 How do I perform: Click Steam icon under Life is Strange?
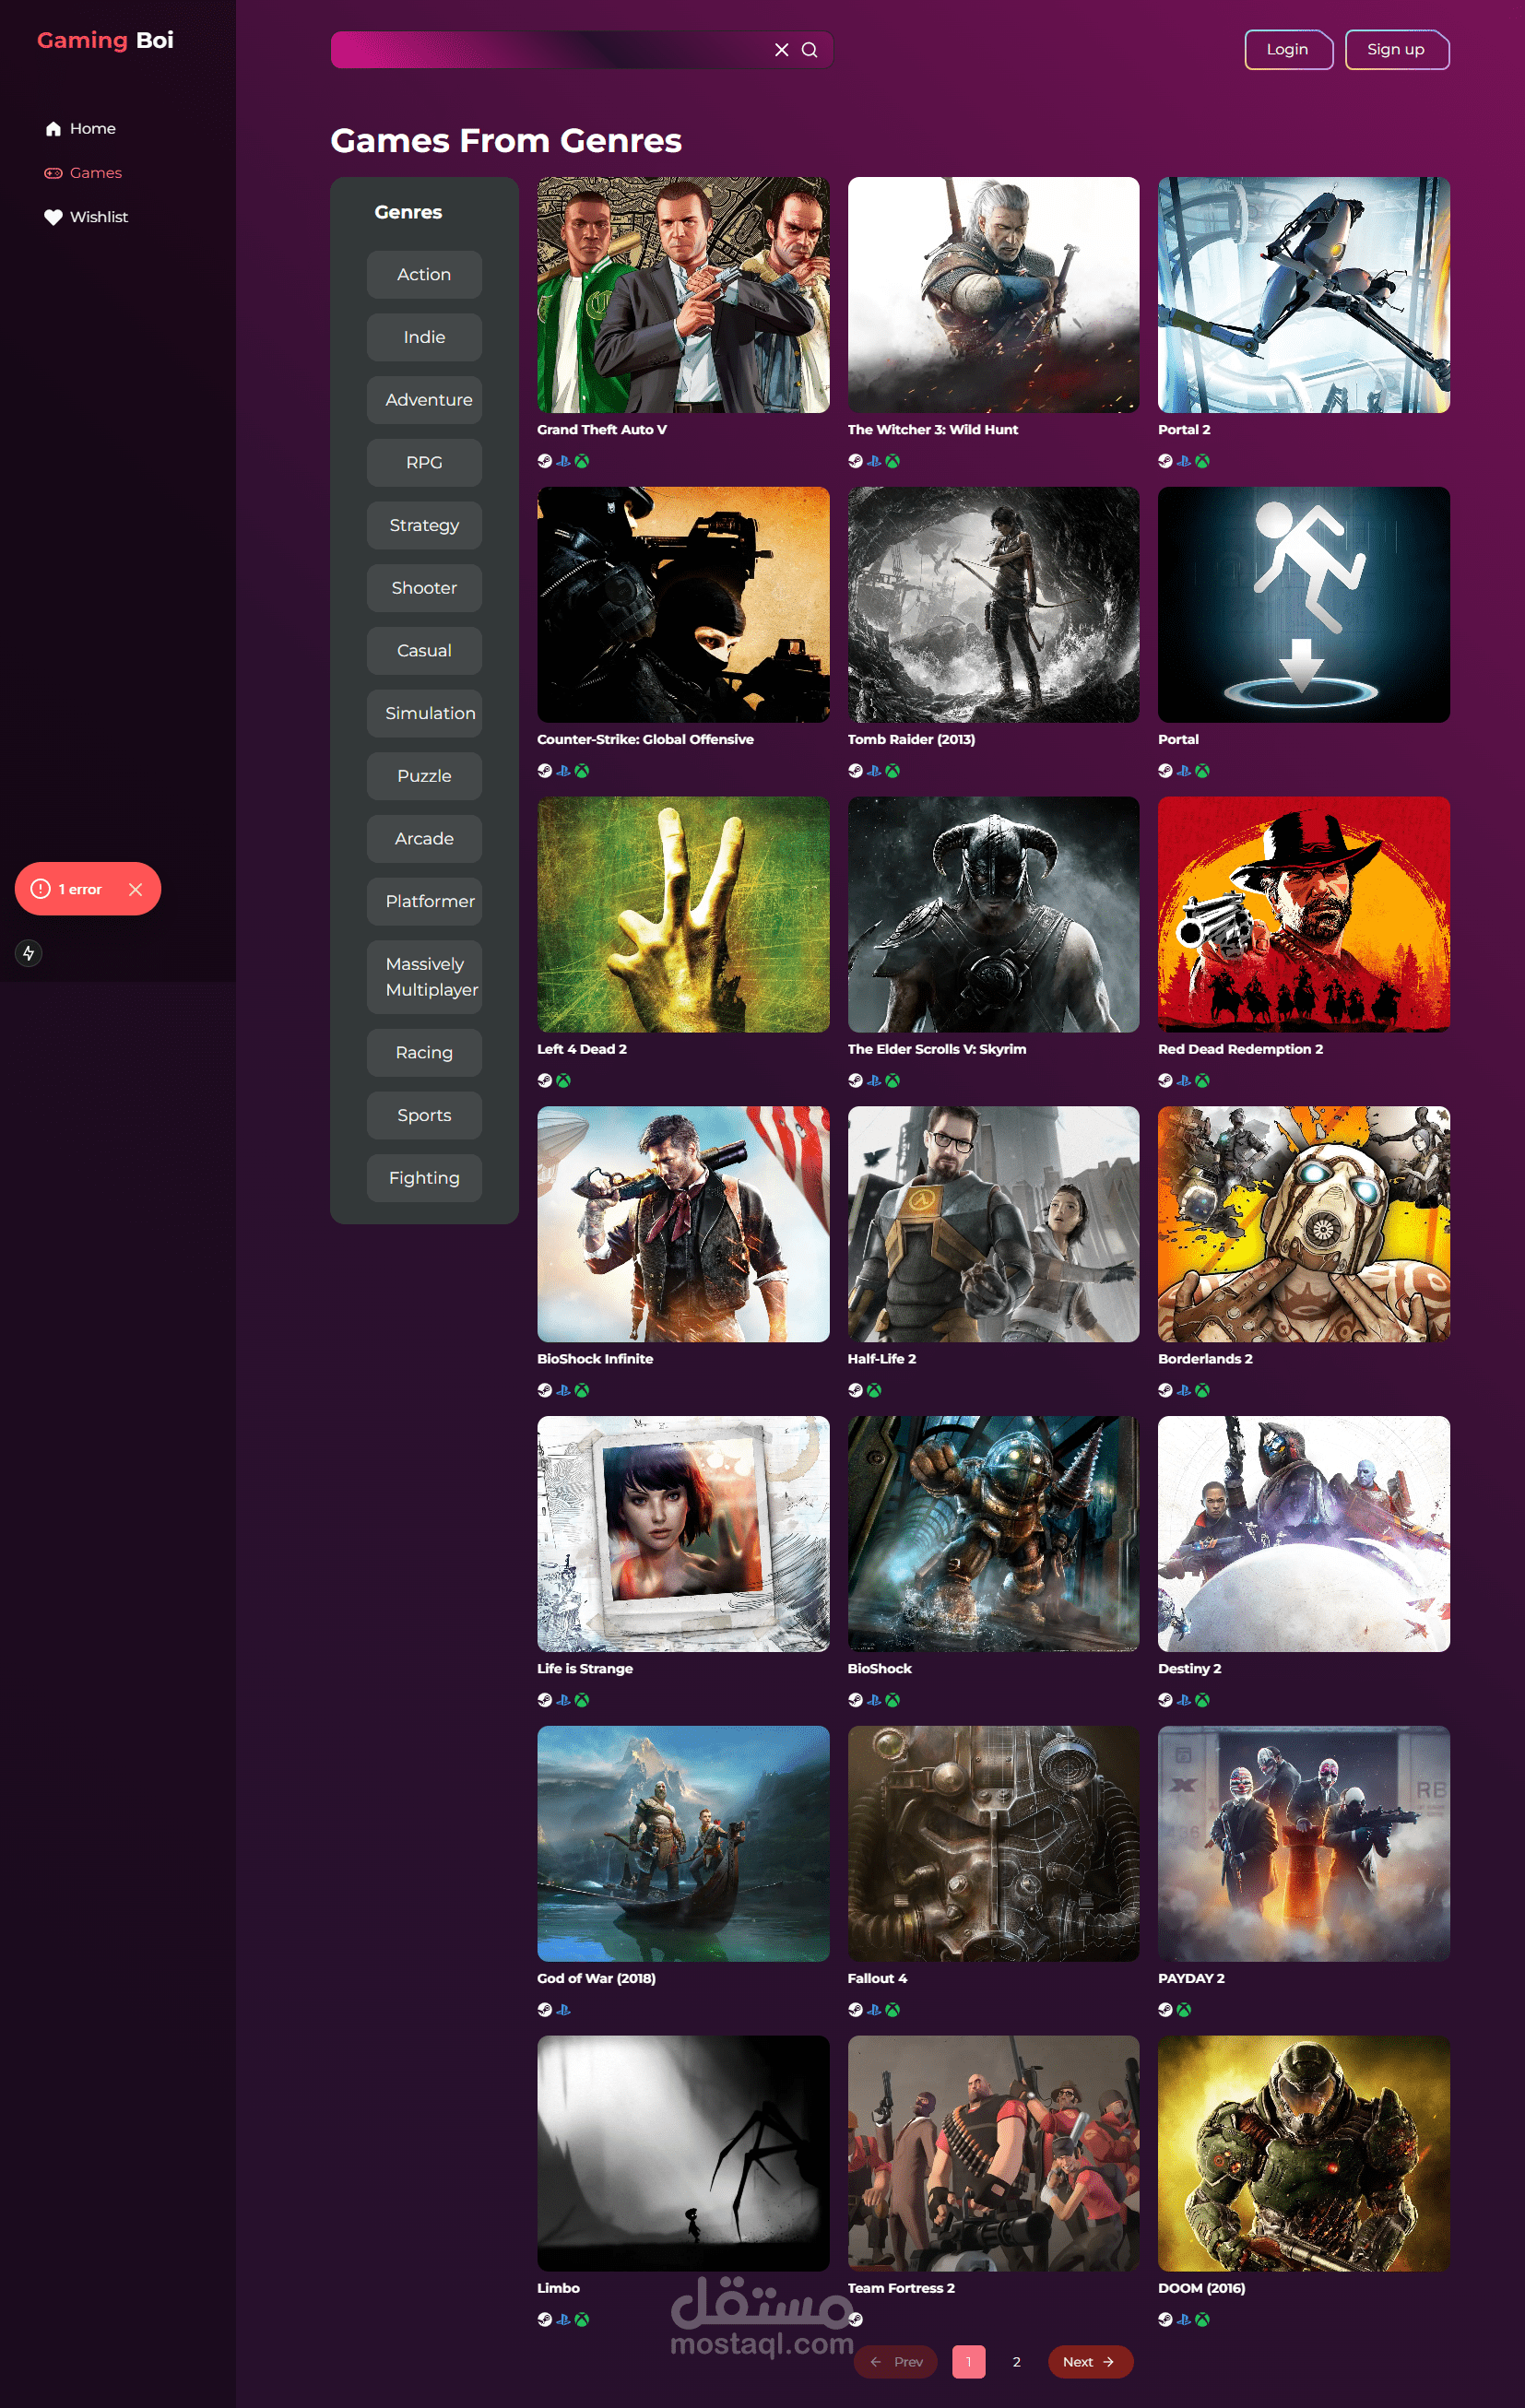[x=545, y=1700]
